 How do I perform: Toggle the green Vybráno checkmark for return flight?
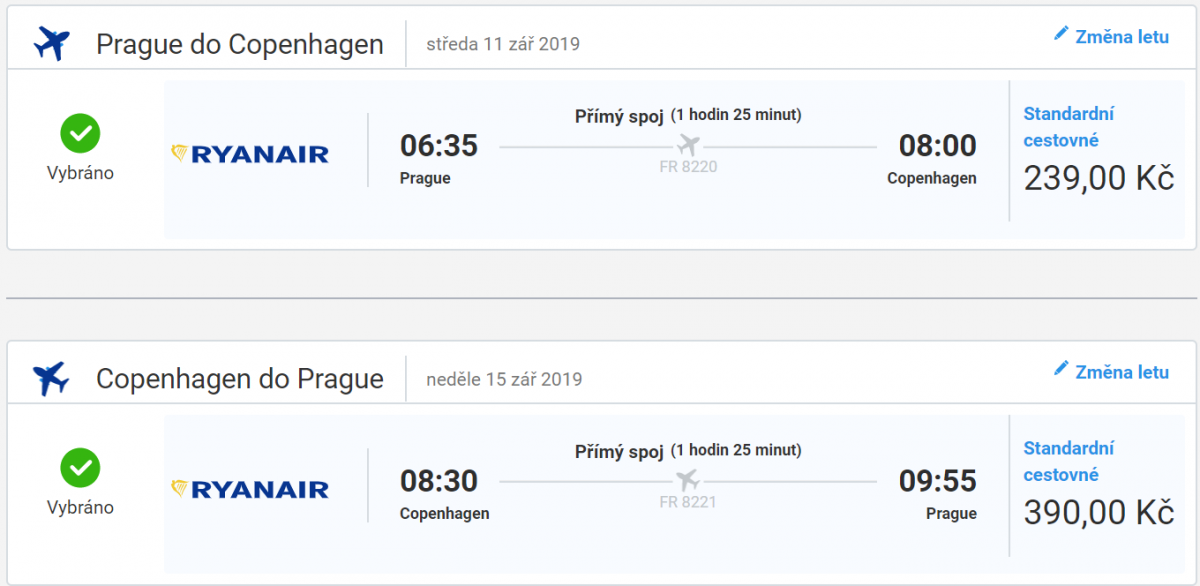[x=80, y=468]
